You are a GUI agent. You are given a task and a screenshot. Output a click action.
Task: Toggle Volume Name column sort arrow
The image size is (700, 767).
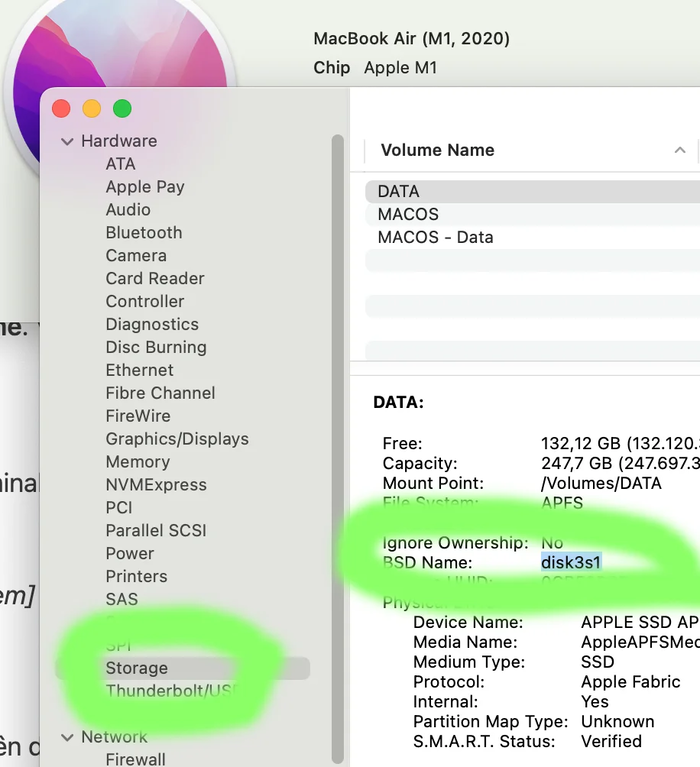(680, 150)
